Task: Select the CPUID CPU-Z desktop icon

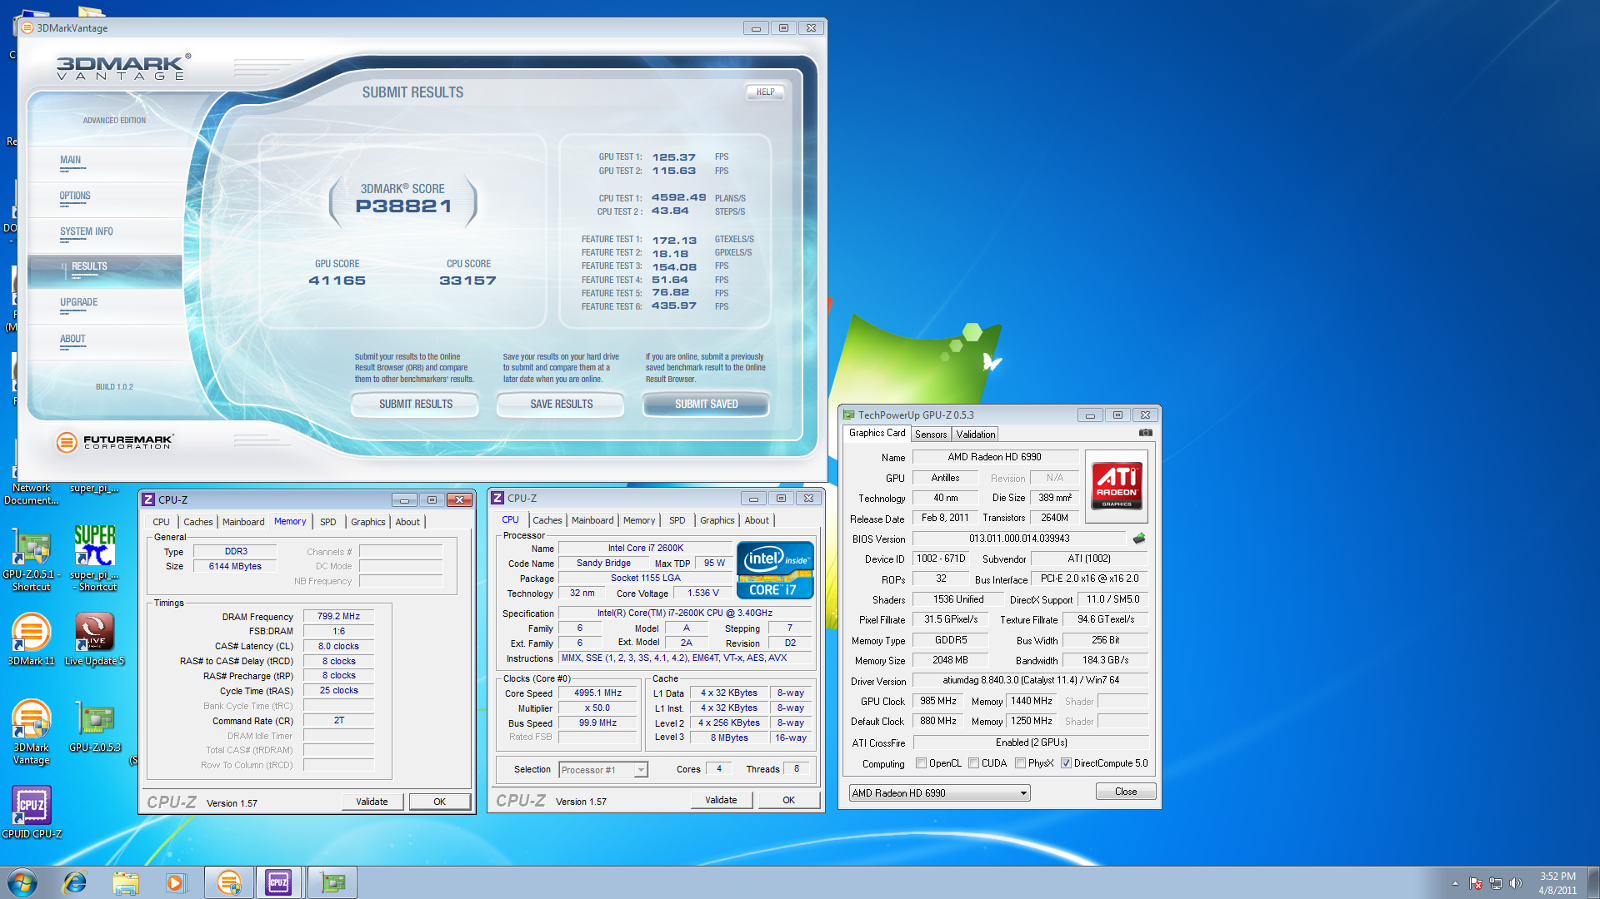Action: pyautogui.click(x=31, y=812)
